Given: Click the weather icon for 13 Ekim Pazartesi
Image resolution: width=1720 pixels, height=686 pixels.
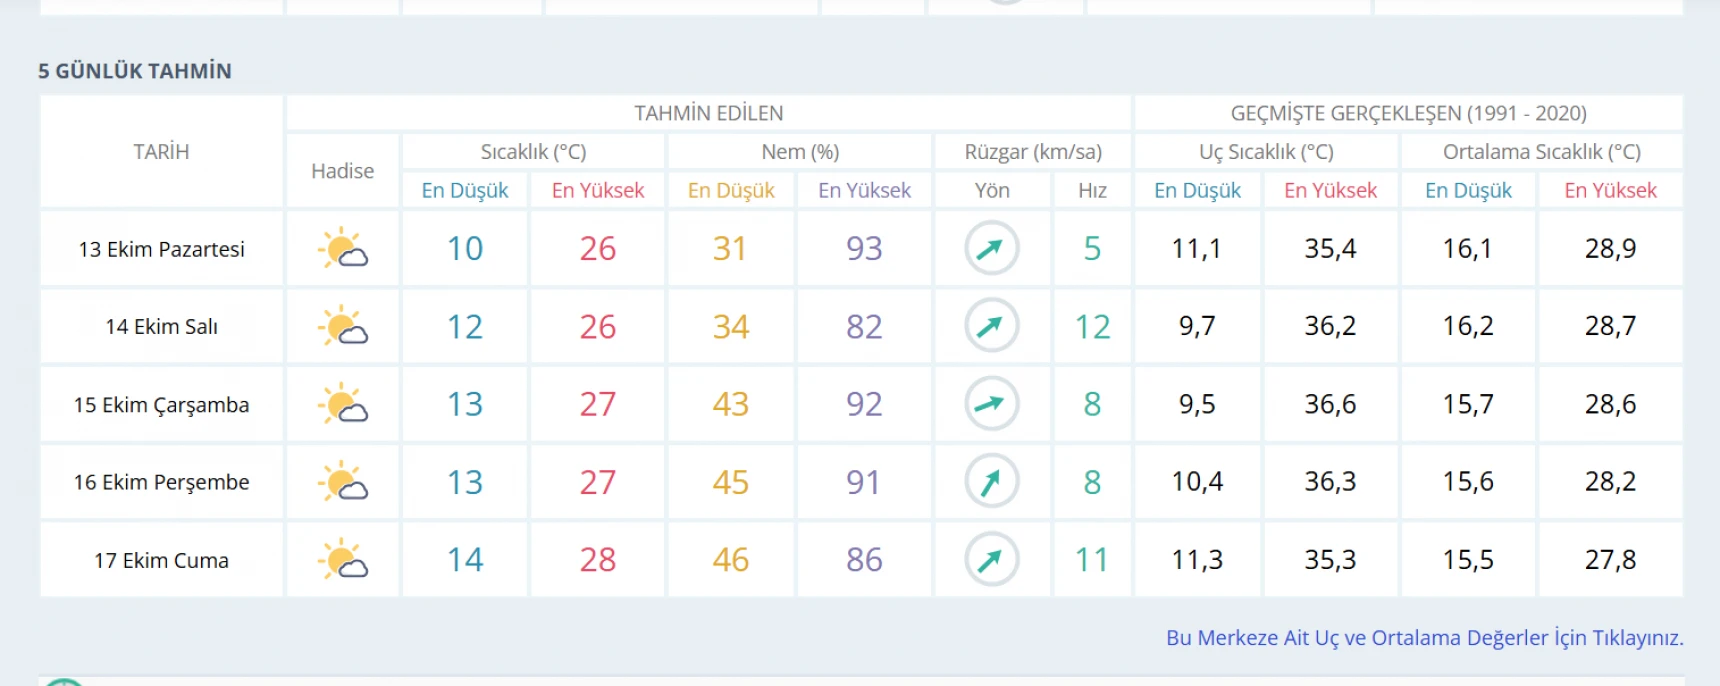Looking at the screenshot, I should [342, 248].
